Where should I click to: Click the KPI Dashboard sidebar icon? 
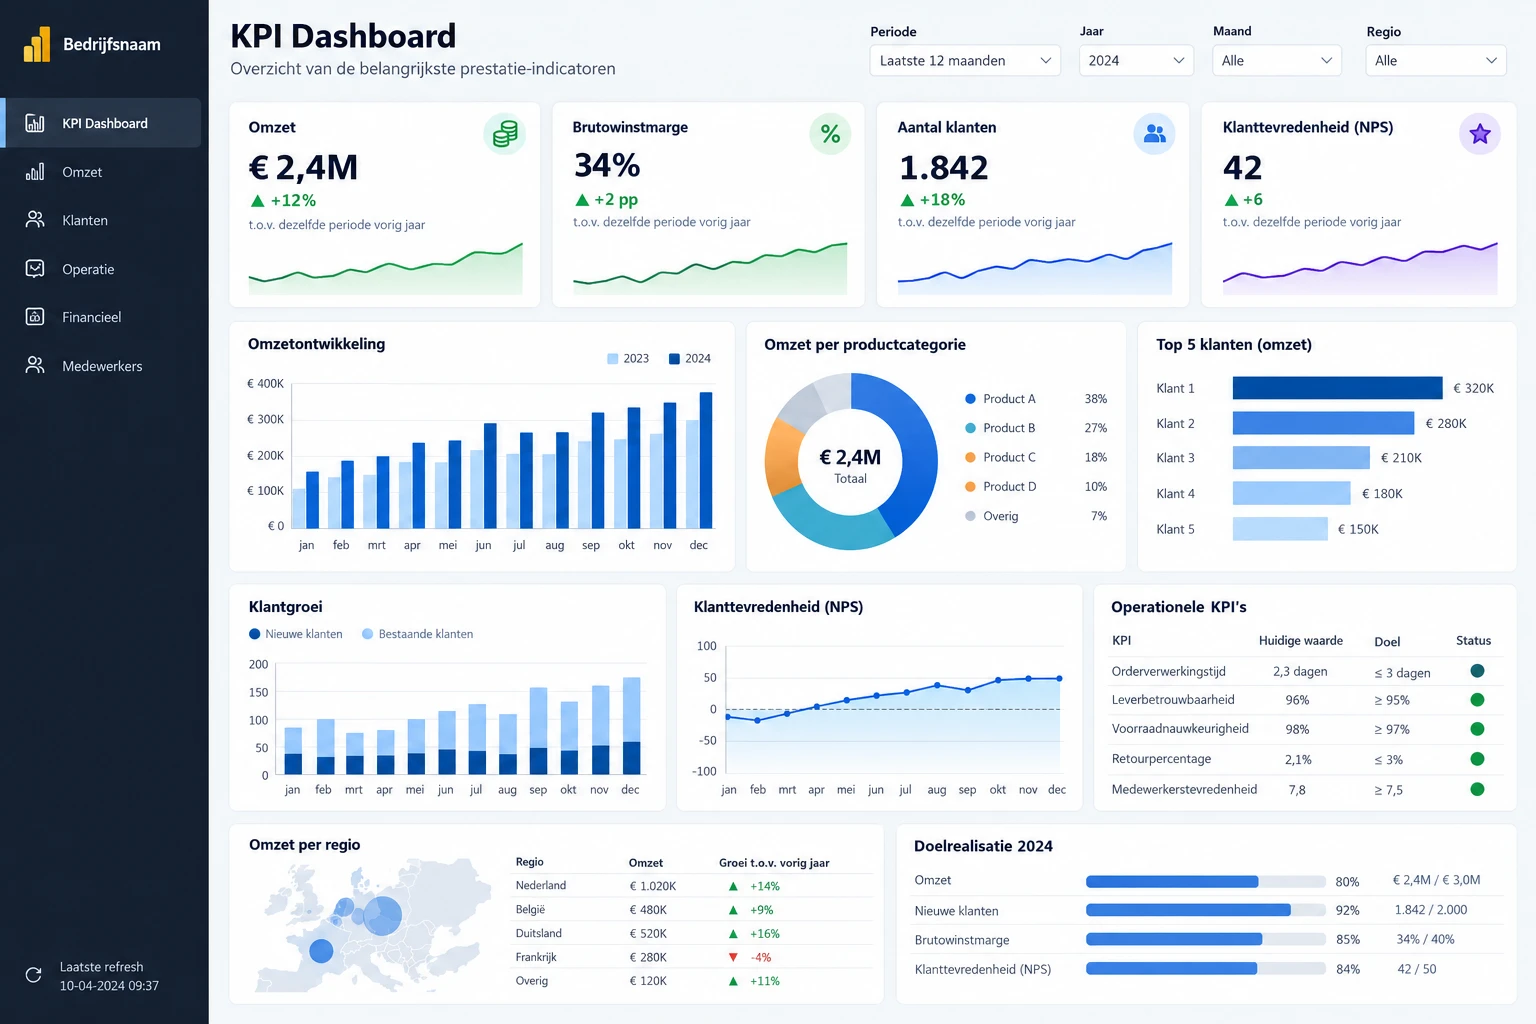point(35,123)
